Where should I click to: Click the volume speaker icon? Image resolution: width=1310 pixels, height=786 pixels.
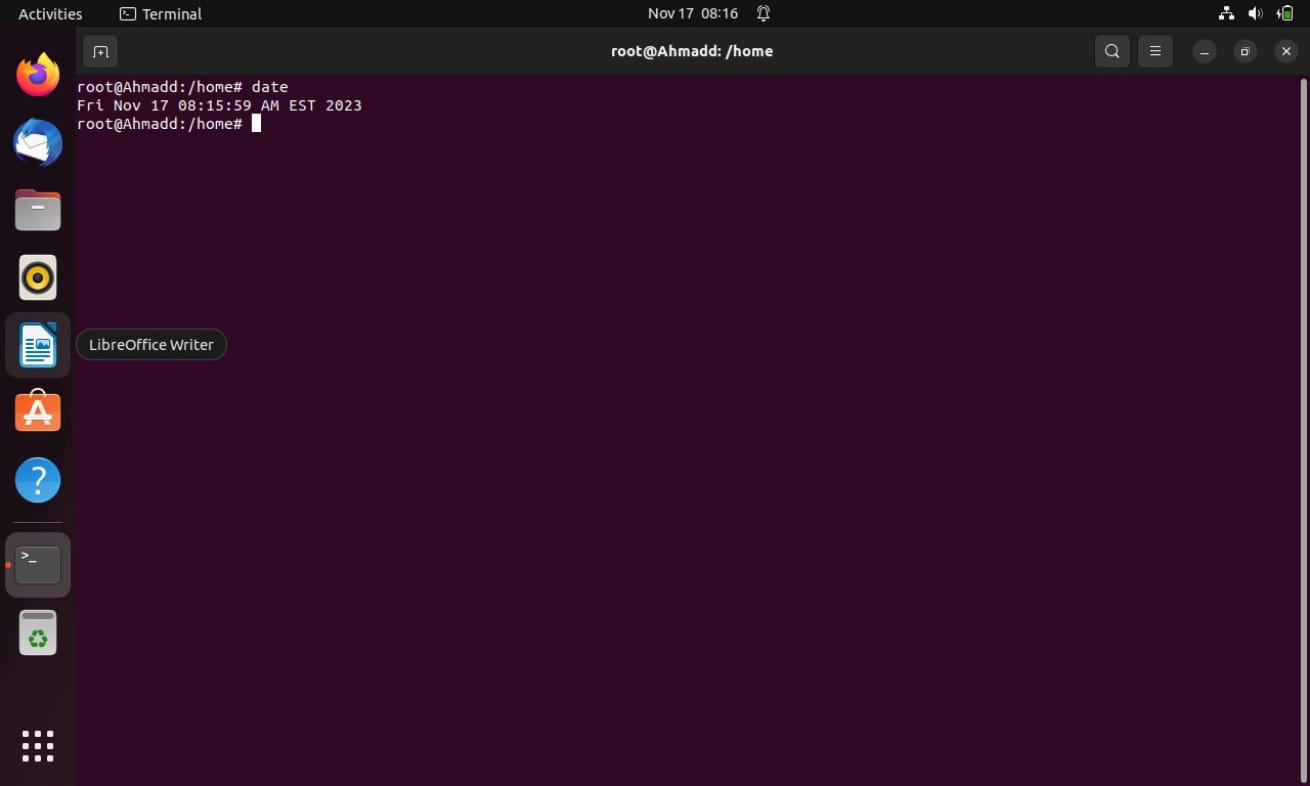coord(1256,14)
